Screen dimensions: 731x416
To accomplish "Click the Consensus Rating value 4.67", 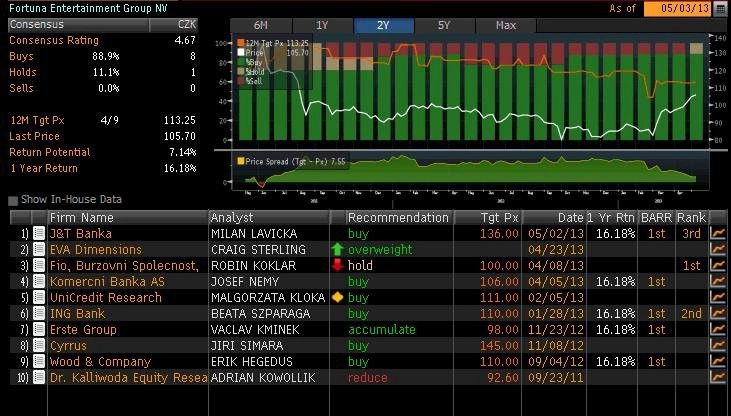I will [185, 40].
